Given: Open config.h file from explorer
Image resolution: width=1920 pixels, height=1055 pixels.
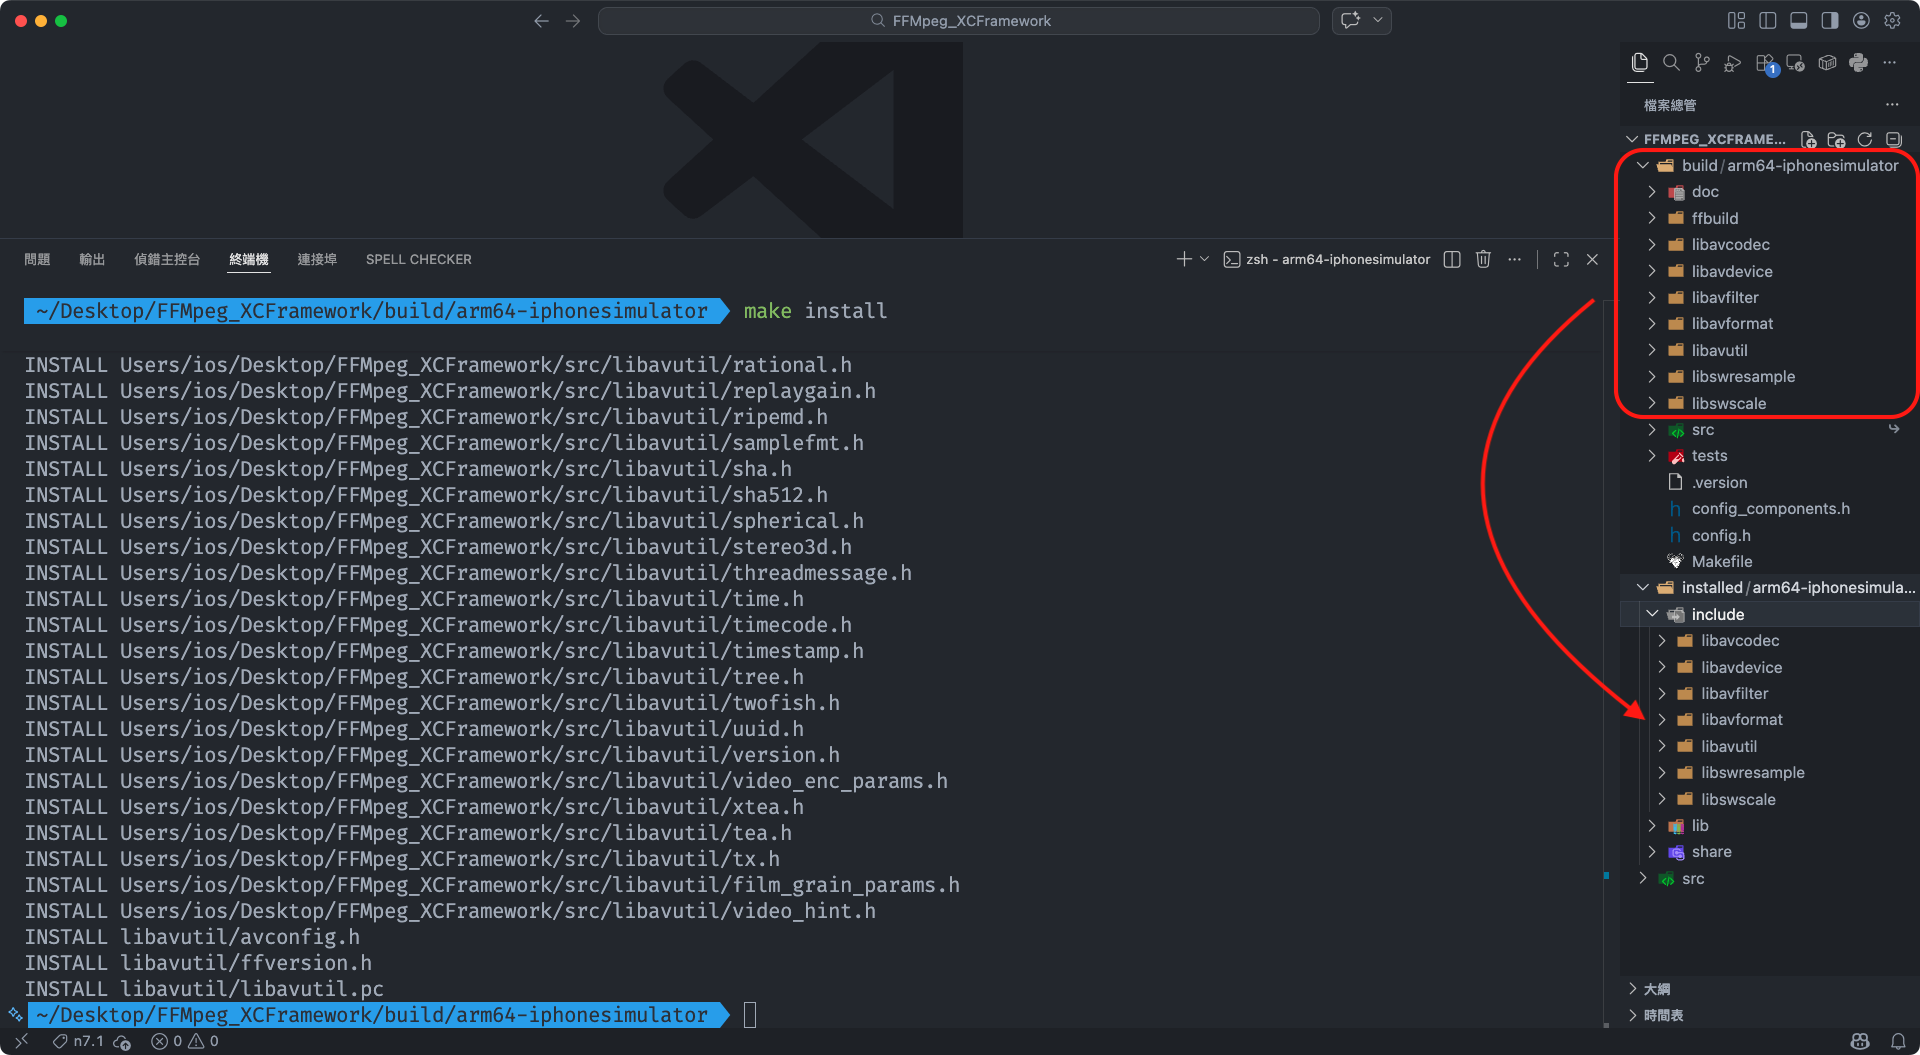Looking at the screenshot, I should [x=1720, y=535].
